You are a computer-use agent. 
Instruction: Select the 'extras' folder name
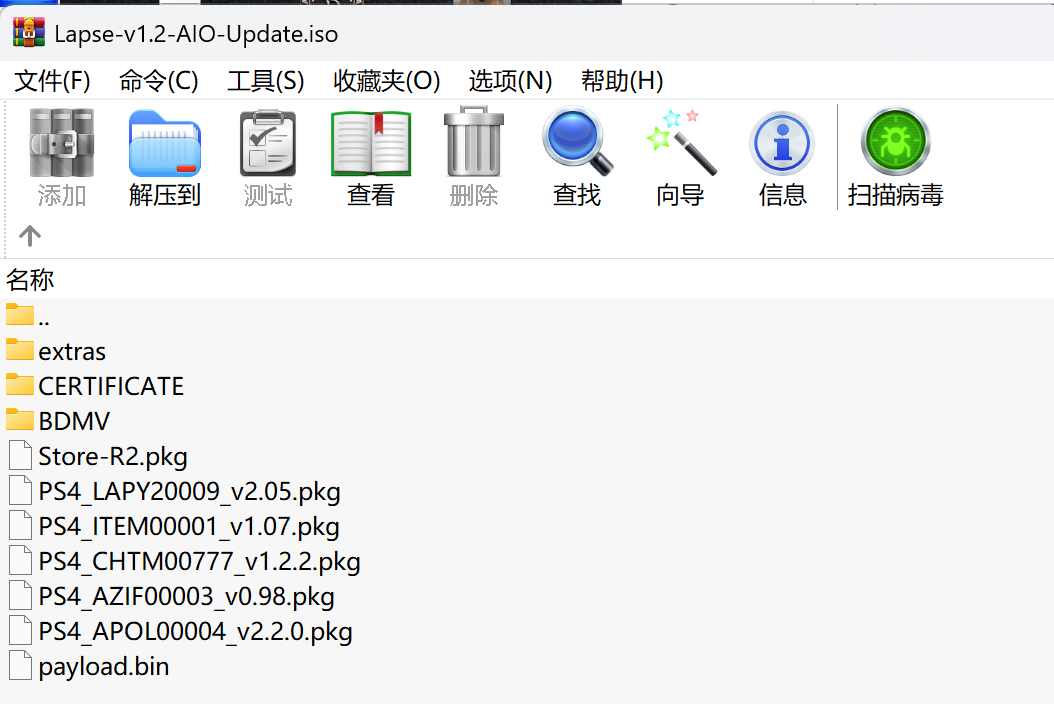[x=72, y=352]
